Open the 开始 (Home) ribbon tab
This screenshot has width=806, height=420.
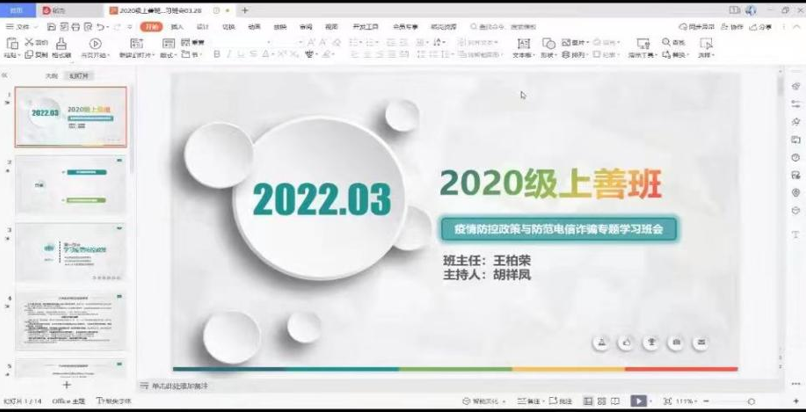tap(151, 27)
